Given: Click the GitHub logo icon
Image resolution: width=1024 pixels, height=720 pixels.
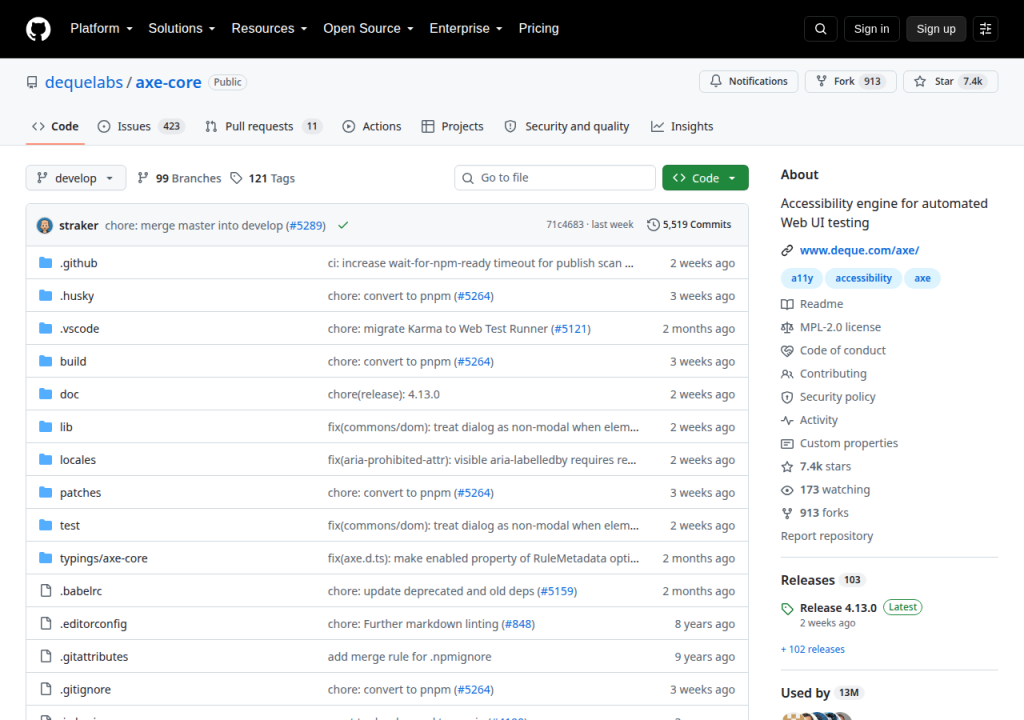Looking at the screenshot, I should point(38,29).
